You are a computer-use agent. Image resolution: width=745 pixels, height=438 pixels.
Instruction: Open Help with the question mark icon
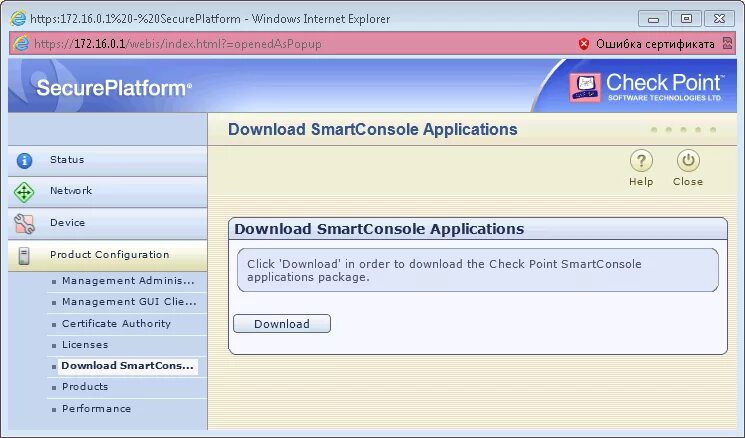[641, 161]
